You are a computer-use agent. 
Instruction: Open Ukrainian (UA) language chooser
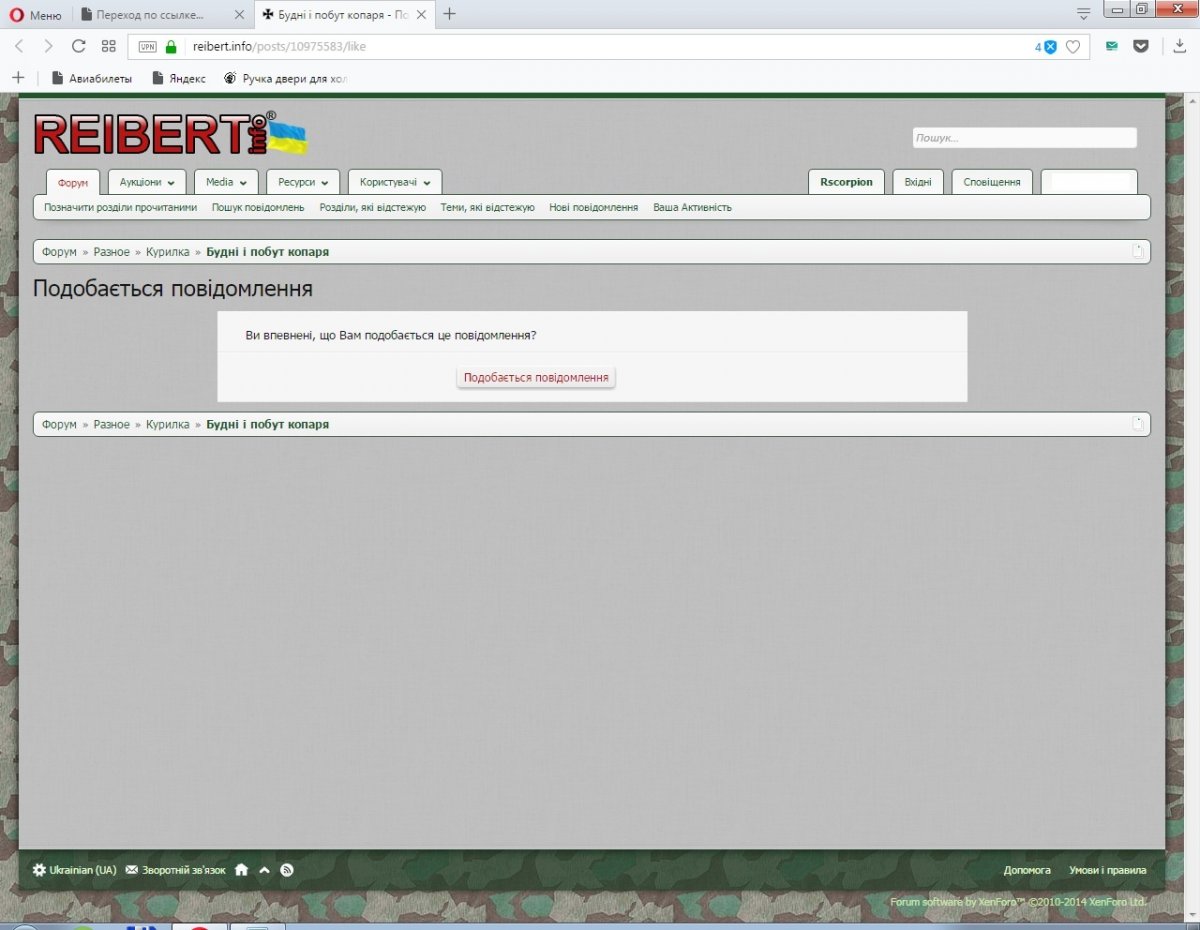75,870
